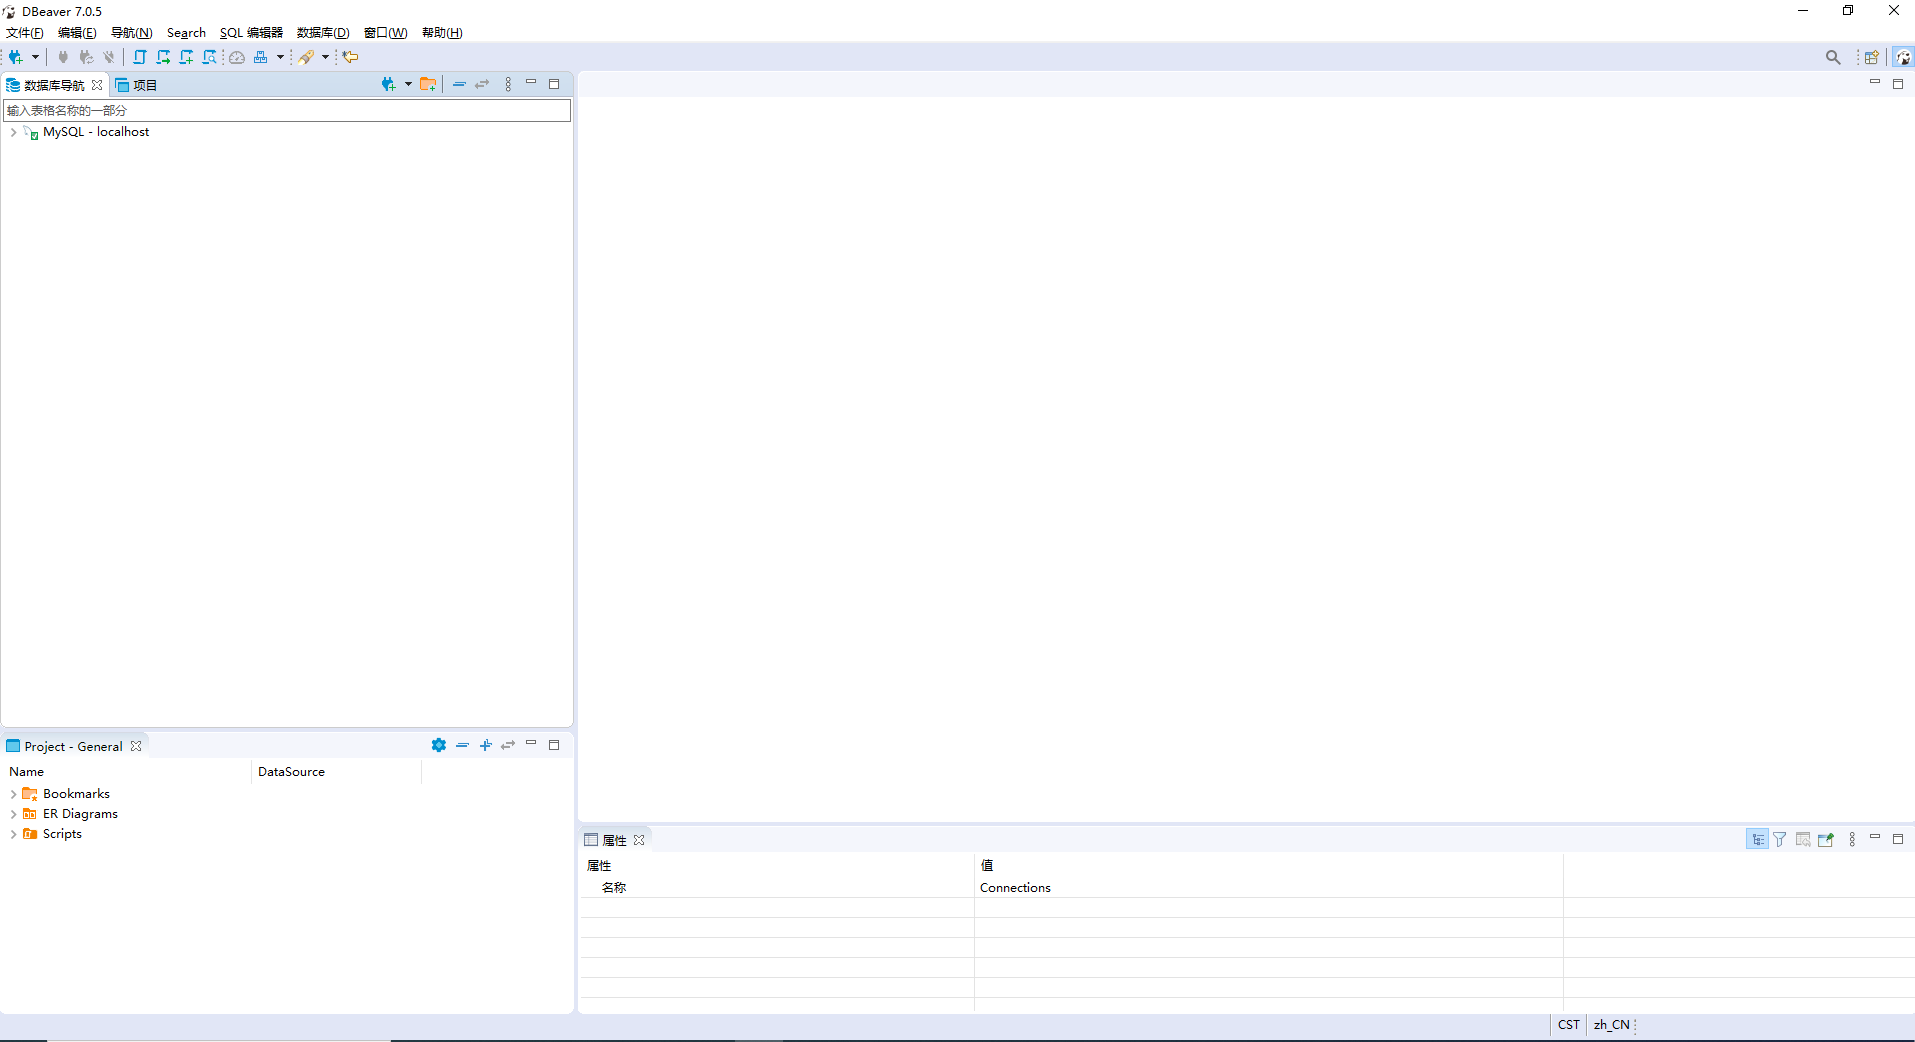Click the Open Perspective icon at top right
The width and height of the screenshot is (1915, 1042).
point(1872,57)
